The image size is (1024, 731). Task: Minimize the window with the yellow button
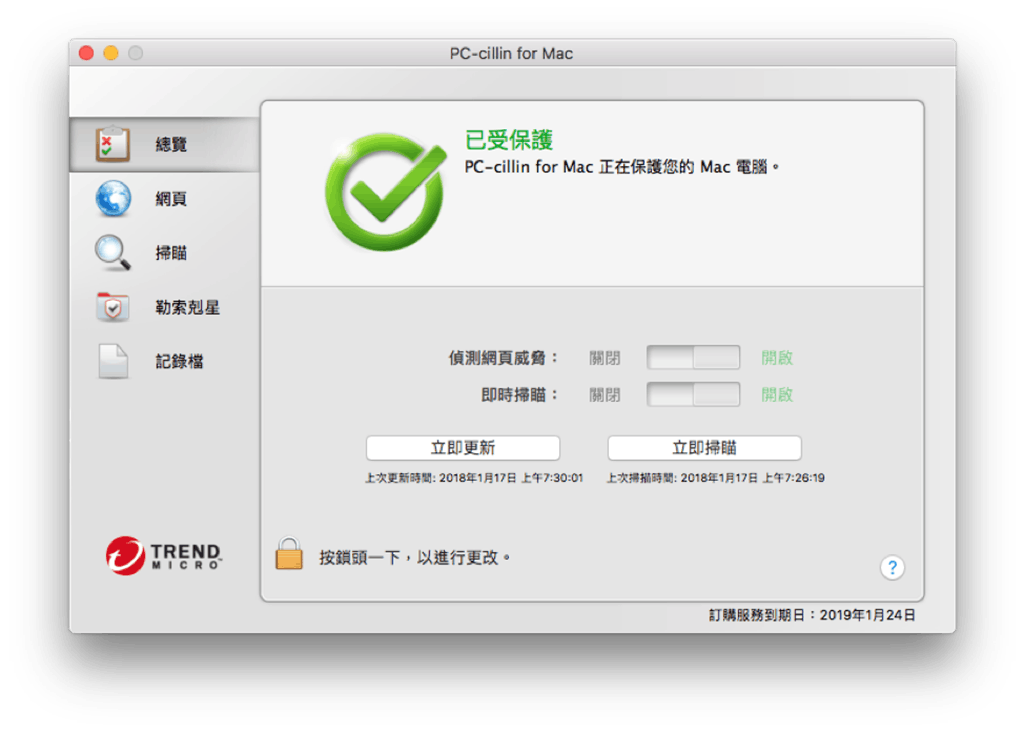[x=111, y=53]
